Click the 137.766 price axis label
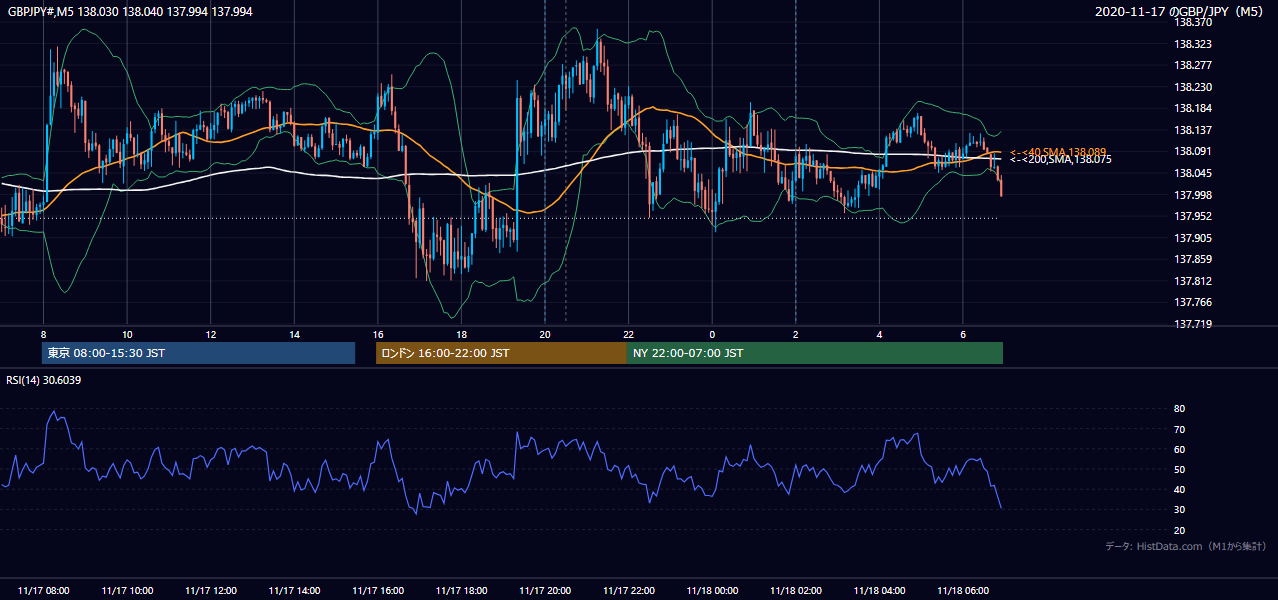This screenshot has width=1278, height=600. coord(1193,302)
